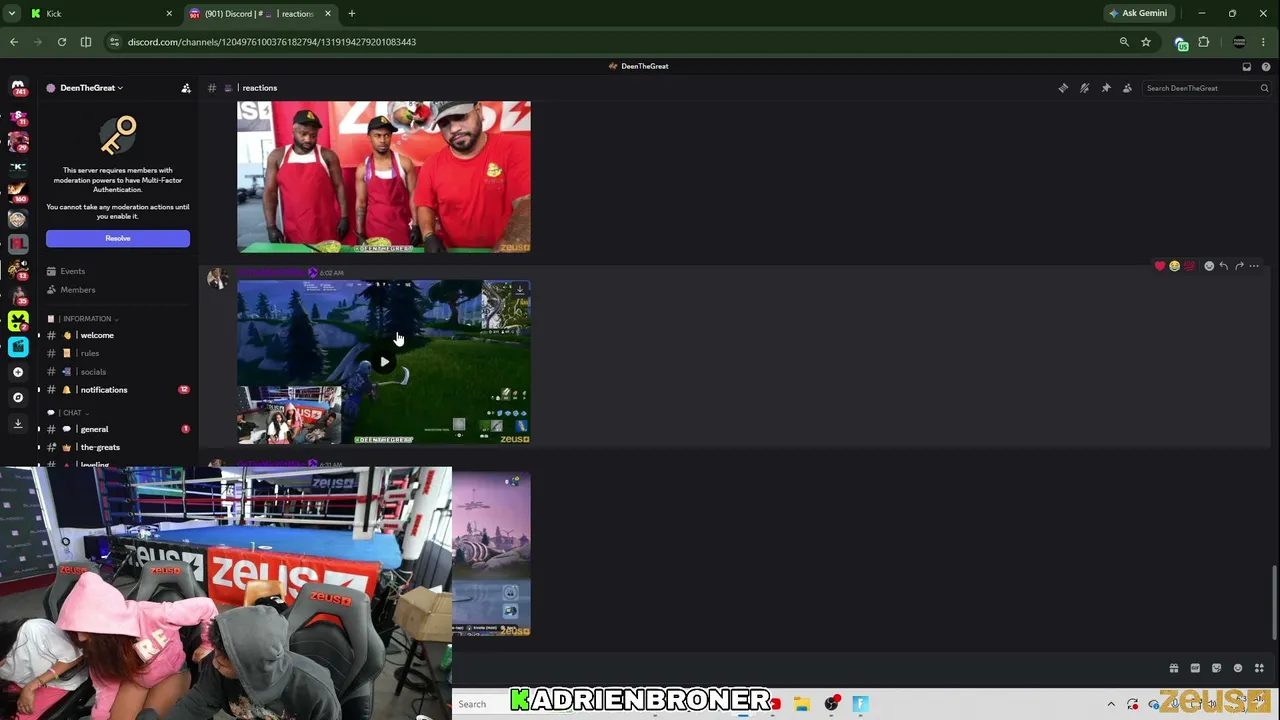
Task: Open Discord inbox icon
Action: 1246,66
